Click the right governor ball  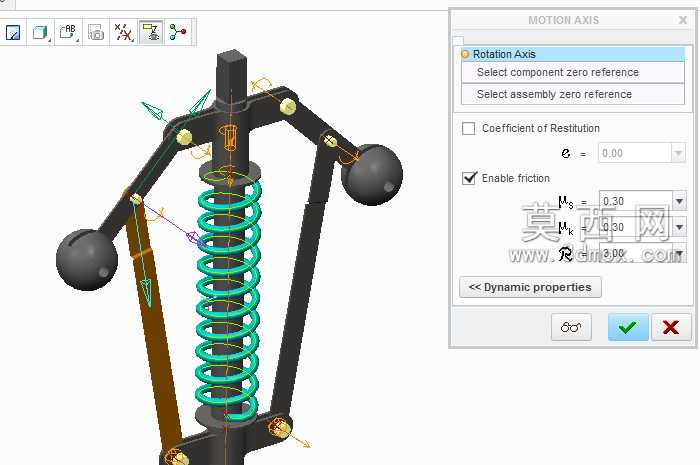point(372,174)
